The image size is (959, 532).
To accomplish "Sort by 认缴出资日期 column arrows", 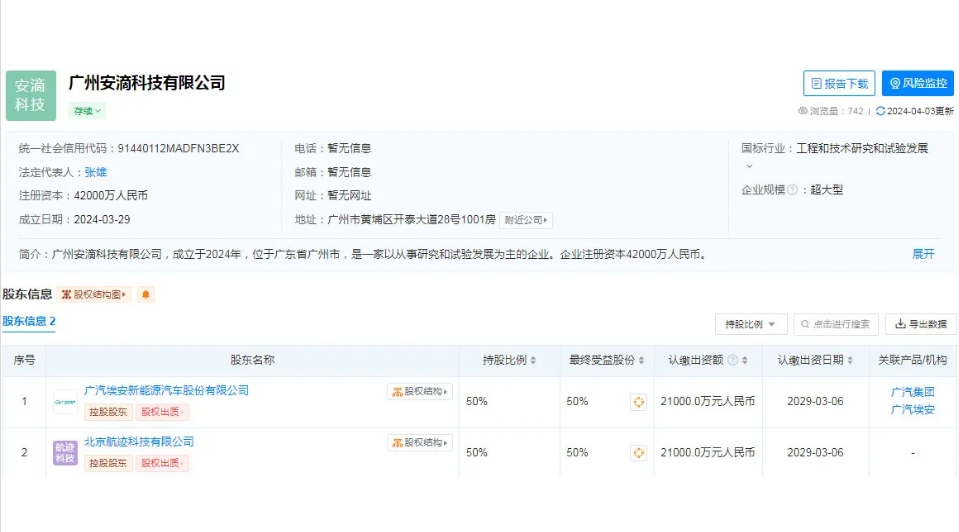I will click(850, 360).
